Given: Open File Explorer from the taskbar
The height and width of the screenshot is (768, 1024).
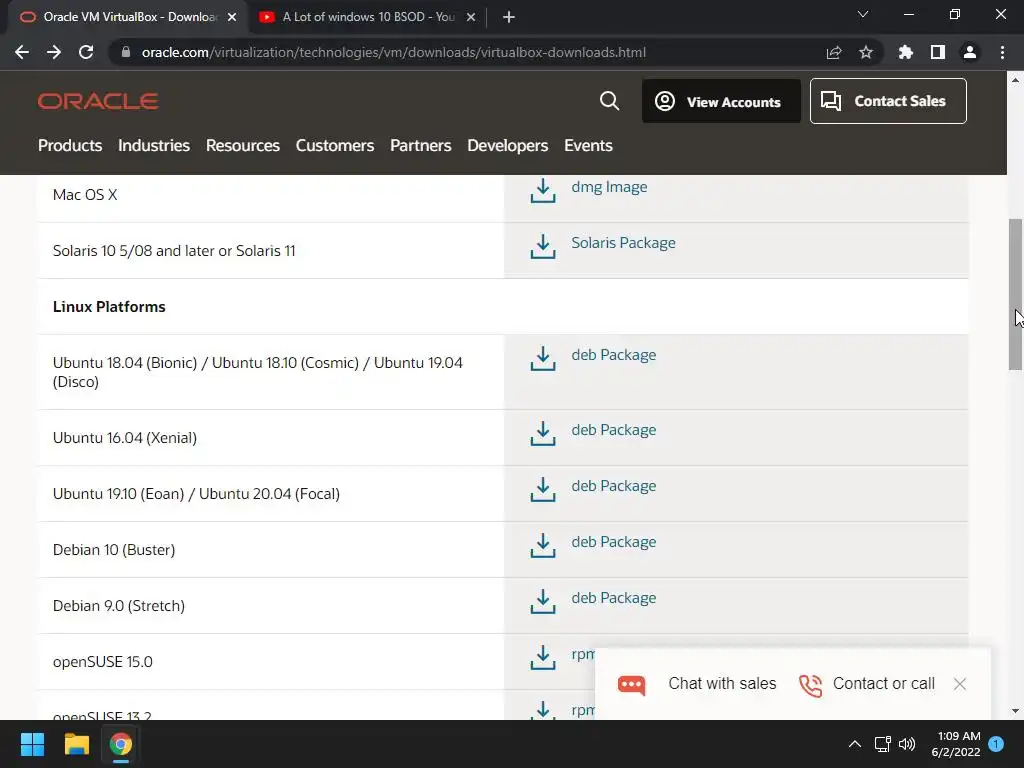Looking at the screenshot, I should (76, 744).
